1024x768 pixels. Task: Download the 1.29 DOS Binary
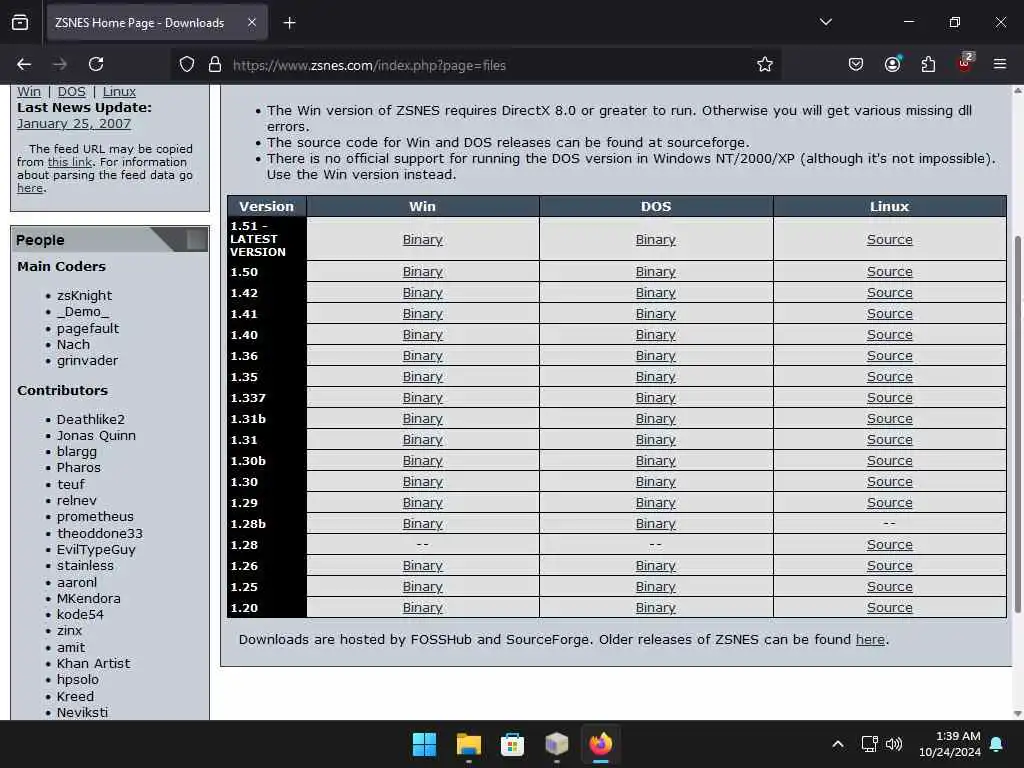click(x=656, y=503)
